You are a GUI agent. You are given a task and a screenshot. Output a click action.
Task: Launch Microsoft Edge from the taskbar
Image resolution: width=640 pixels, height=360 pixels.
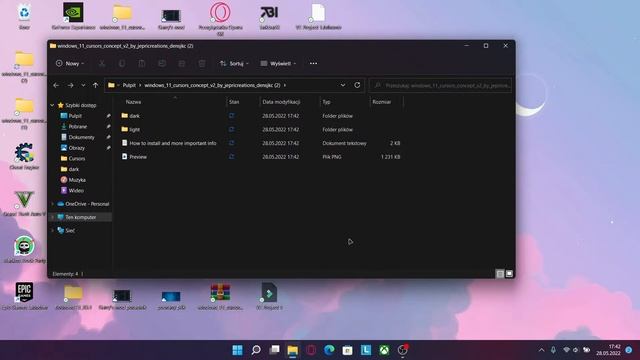pos(329,350)
